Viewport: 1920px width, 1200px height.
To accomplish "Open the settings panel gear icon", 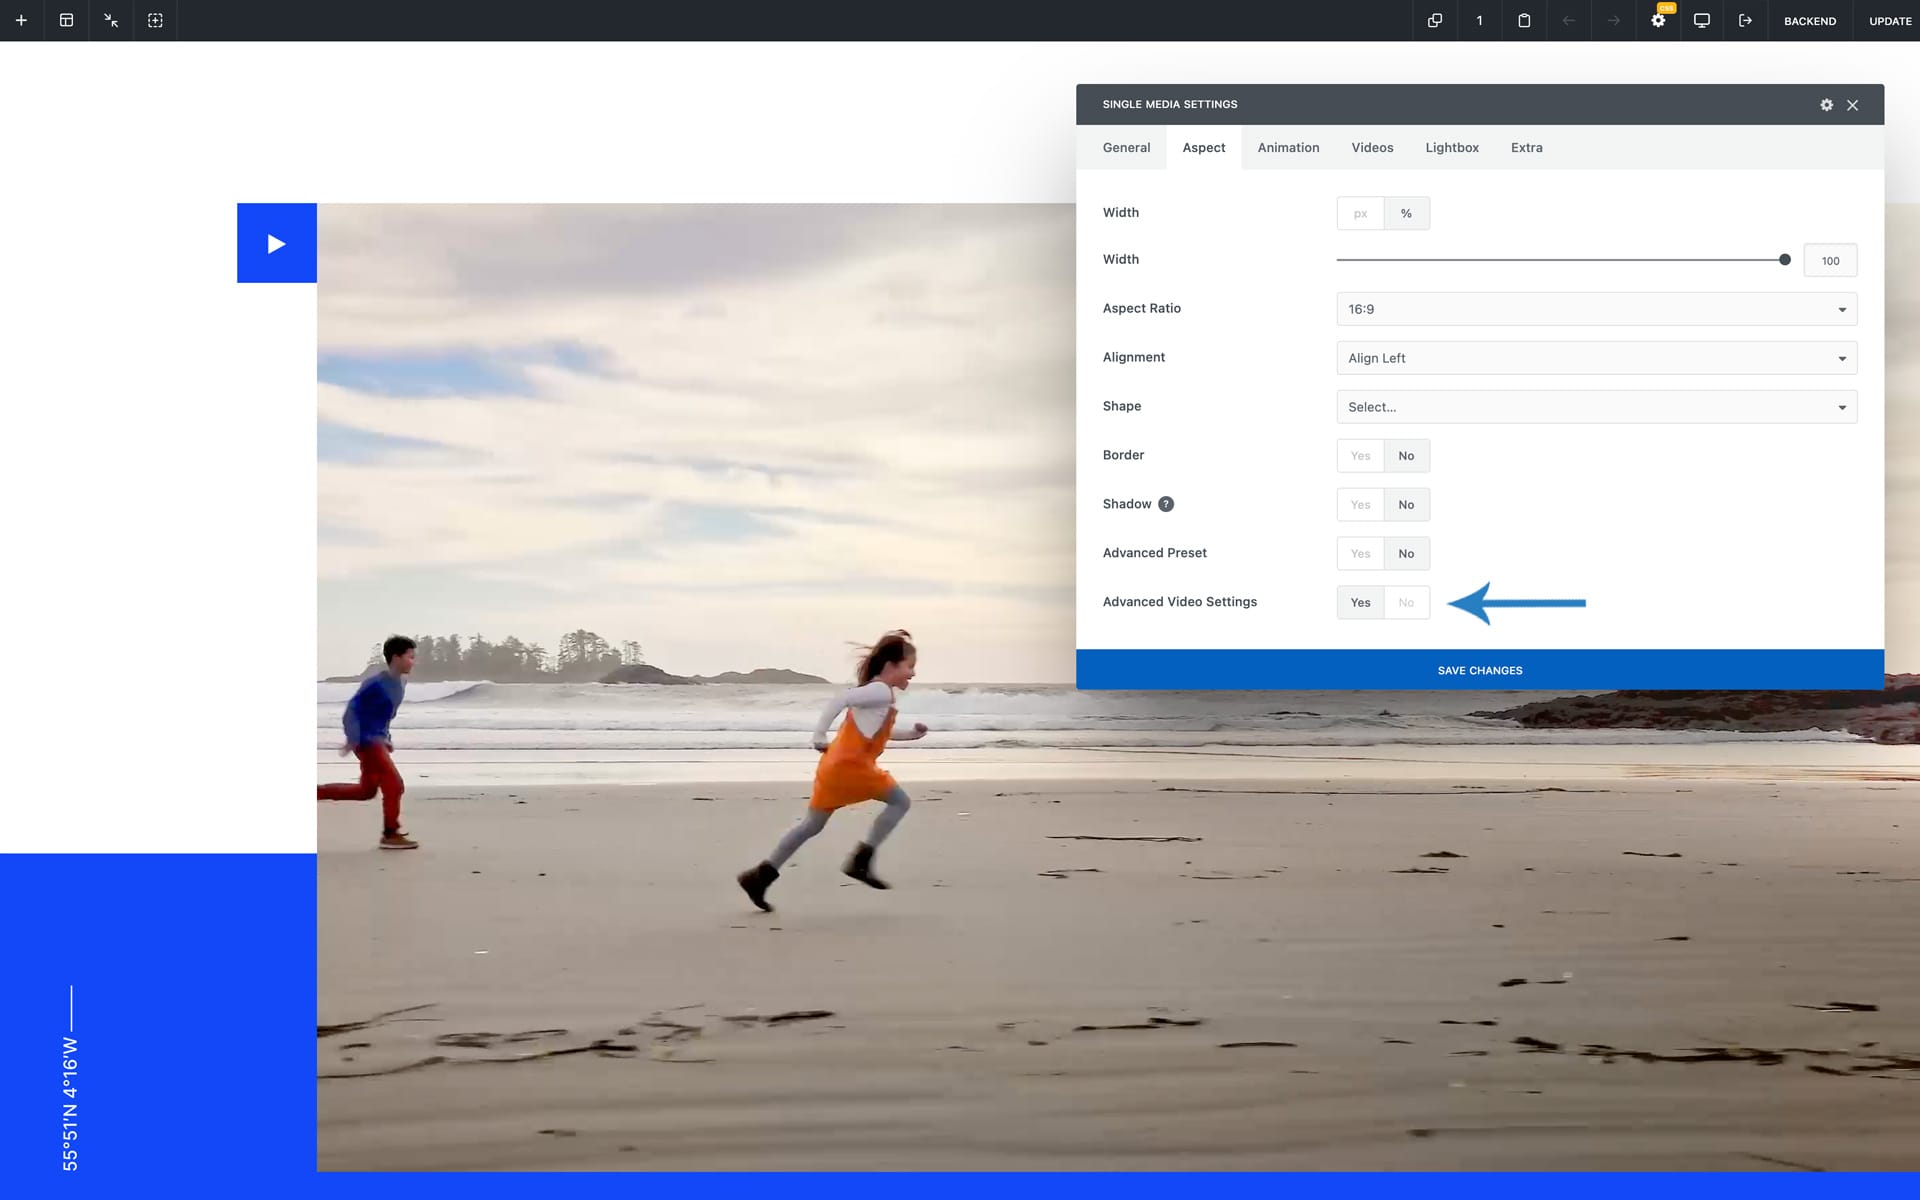I will [1826, 105].
